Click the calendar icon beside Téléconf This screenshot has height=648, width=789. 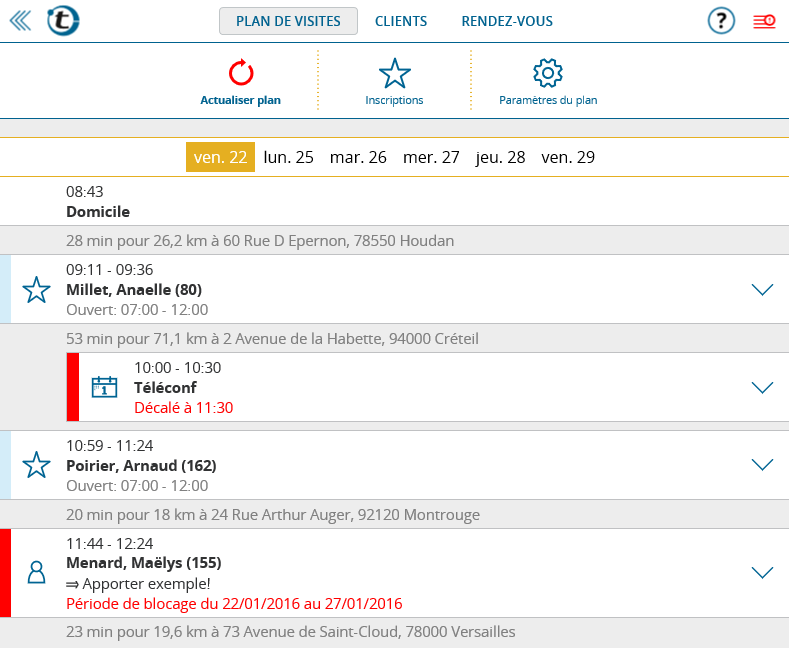click(105, 387)
